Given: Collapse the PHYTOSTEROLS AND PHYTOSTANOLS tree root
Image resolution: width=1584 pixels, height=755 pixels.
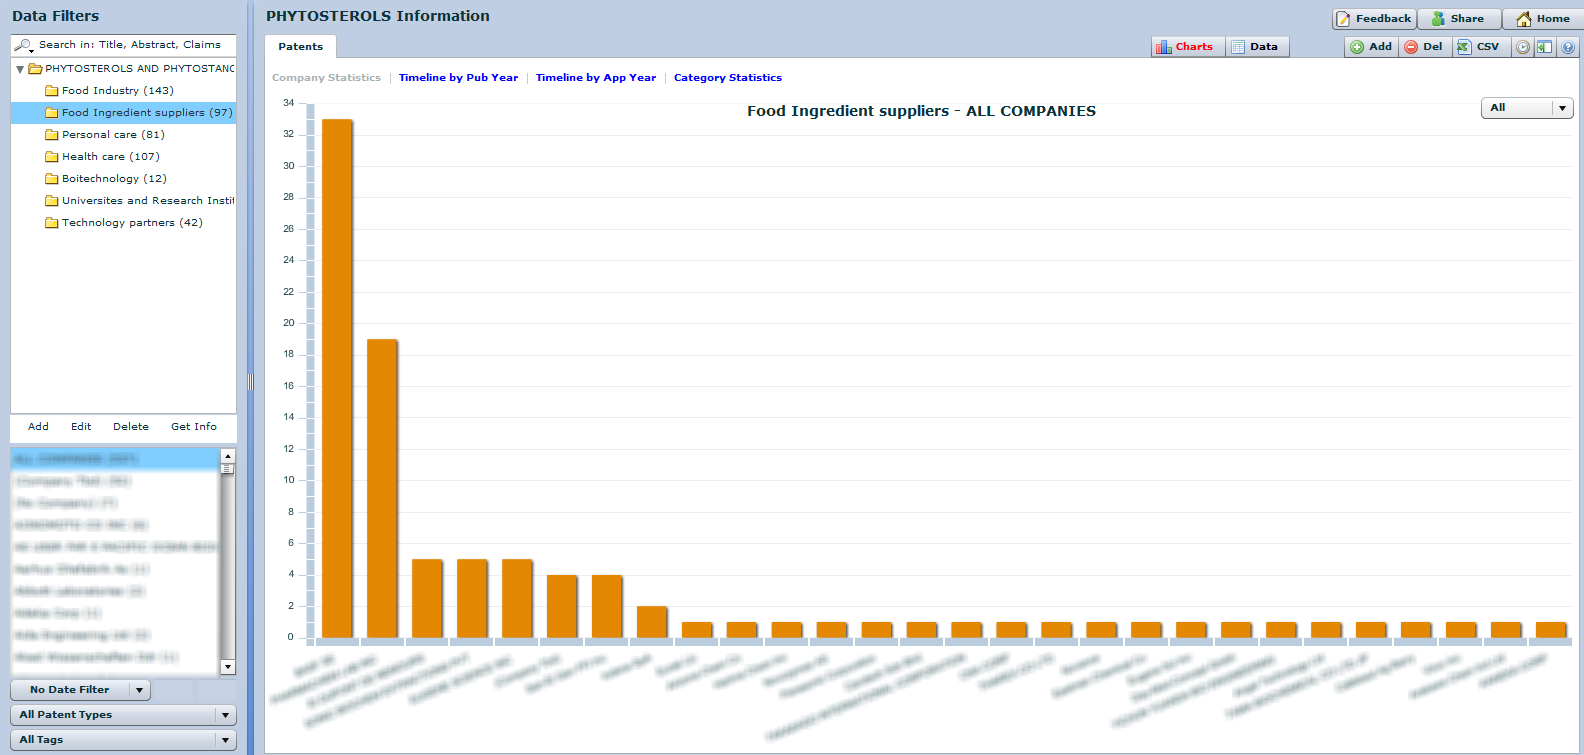Looking at the screenshot, I should click(20, 69).
